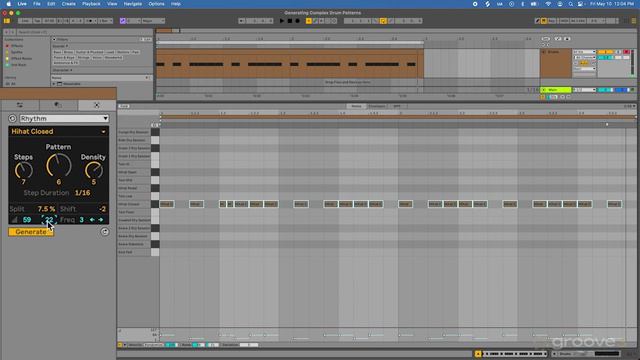Collapse the Filters section triangle
Viewport: 640px width, 360px height.
tap(54, 40)
